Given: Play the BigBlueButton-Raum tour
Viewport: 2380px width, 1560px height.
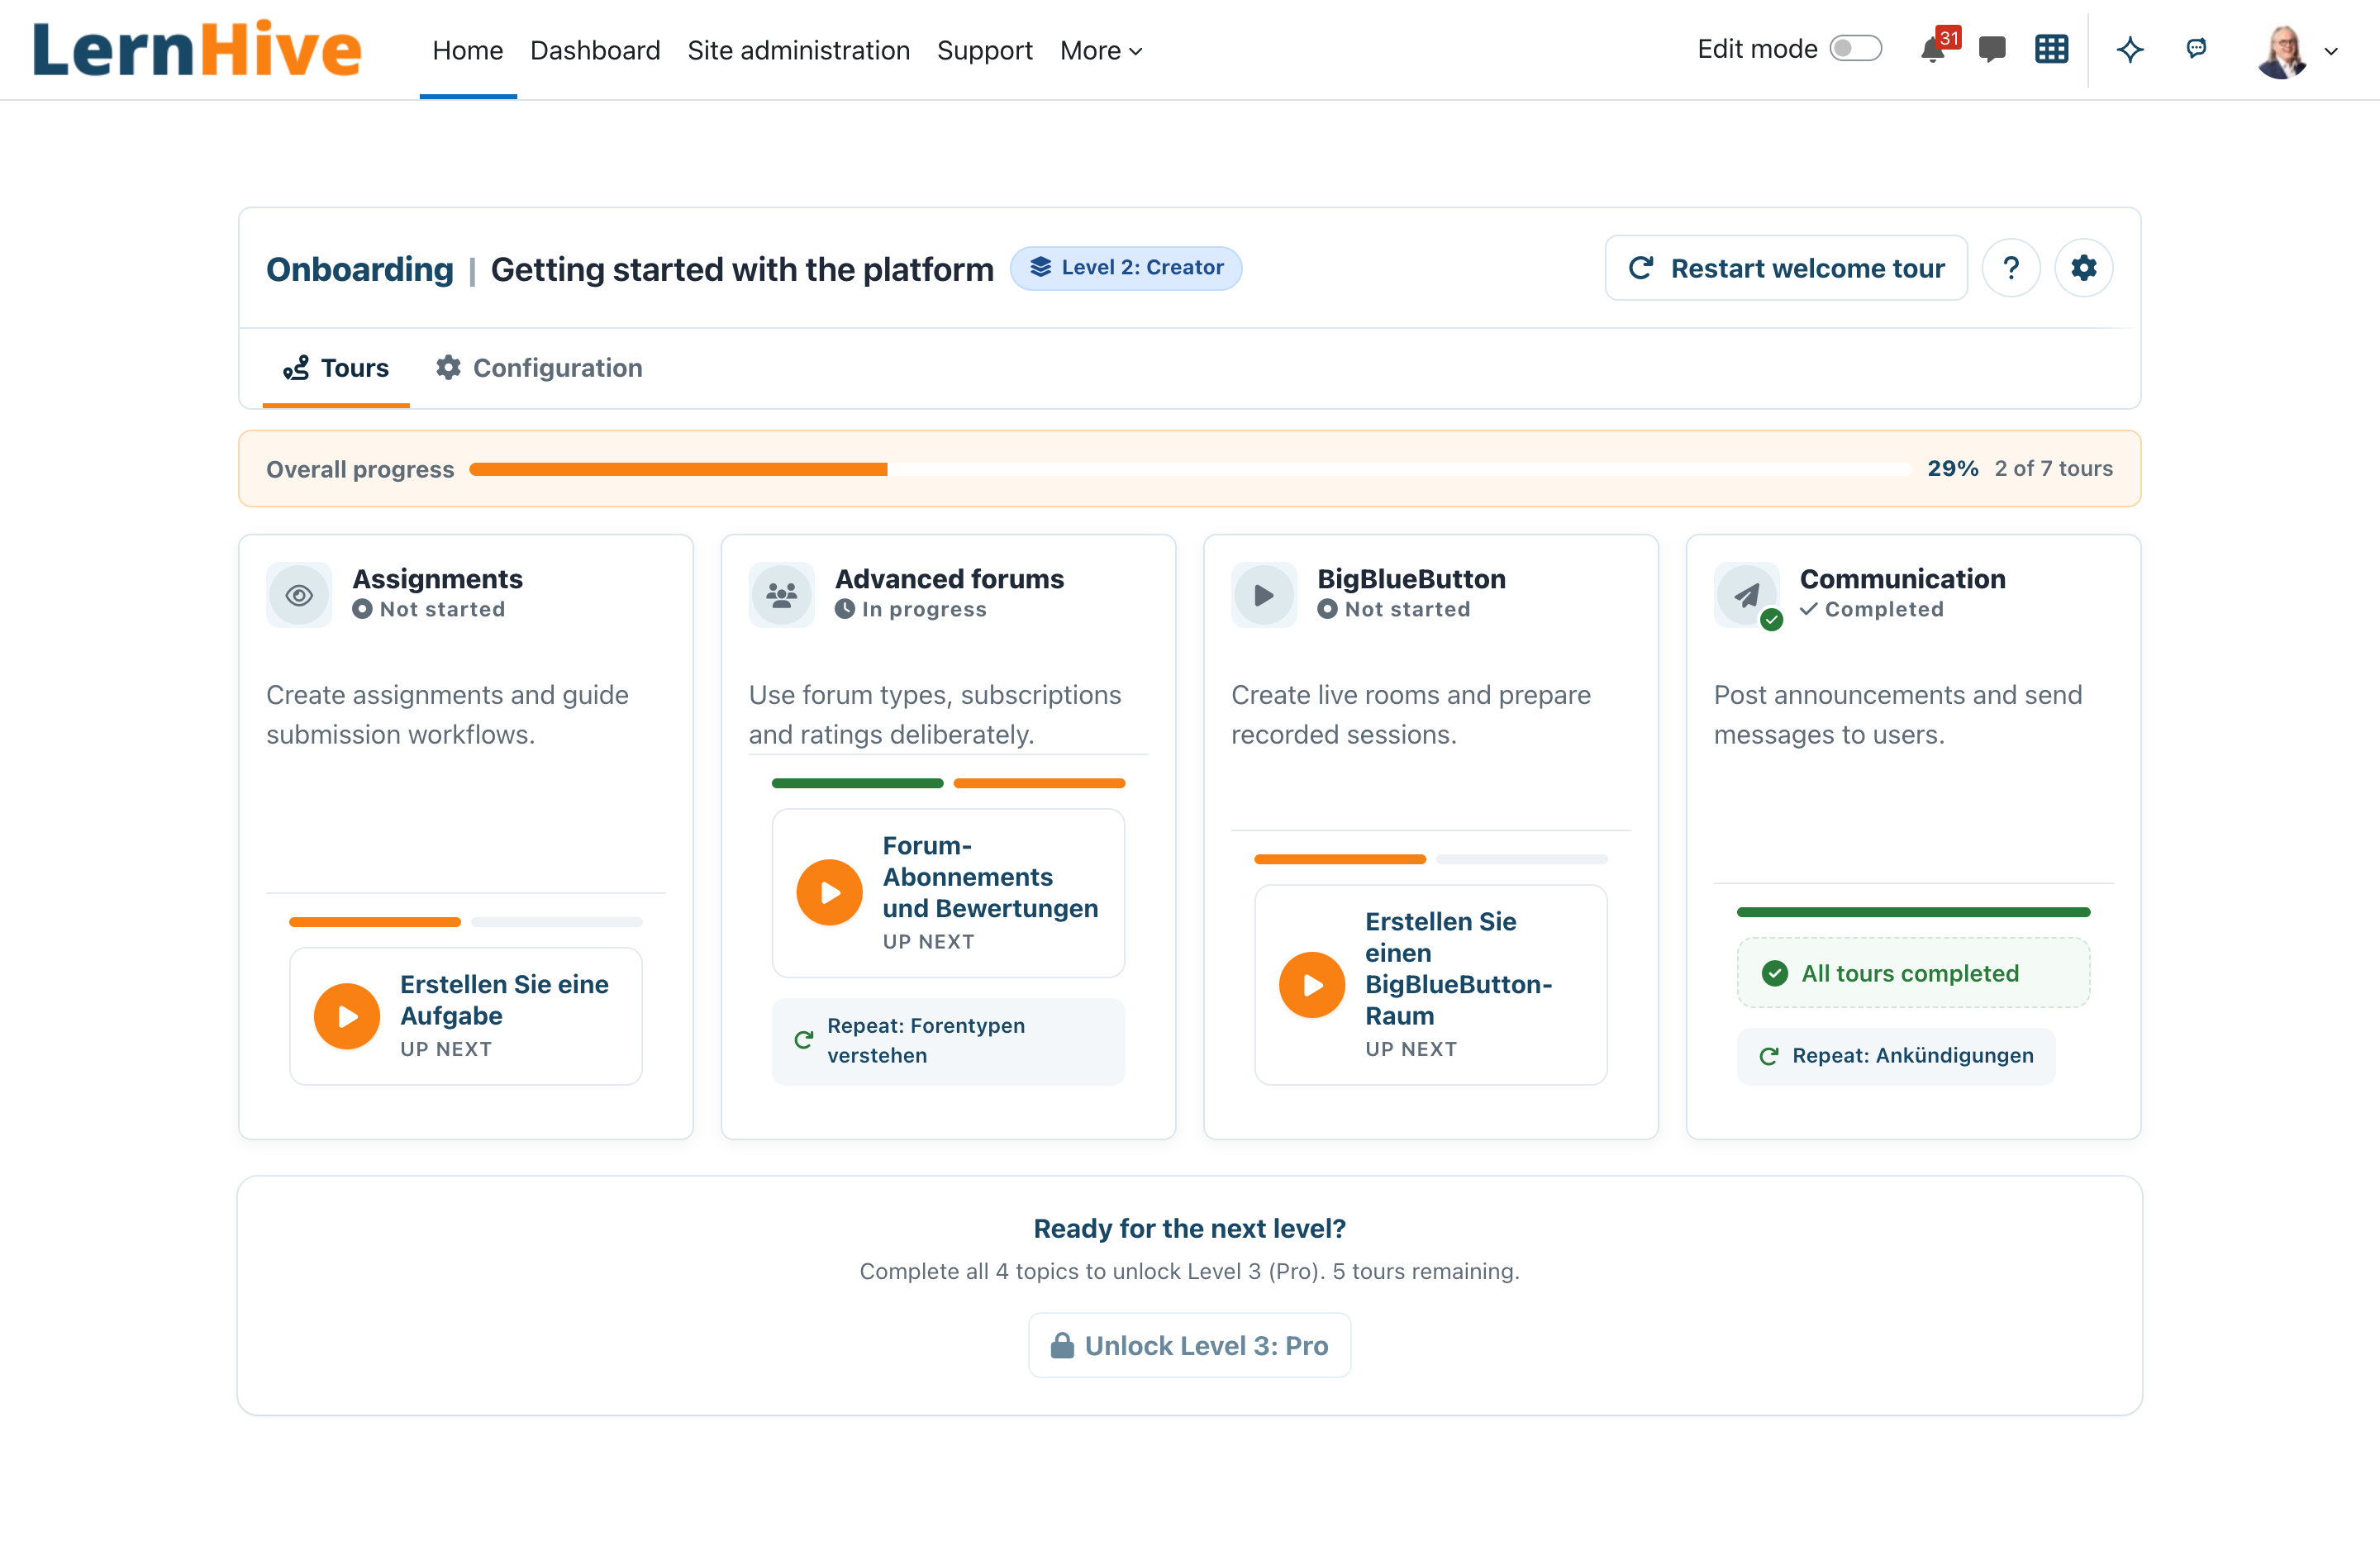Looking at the screenshot, I should (1312, 985).
